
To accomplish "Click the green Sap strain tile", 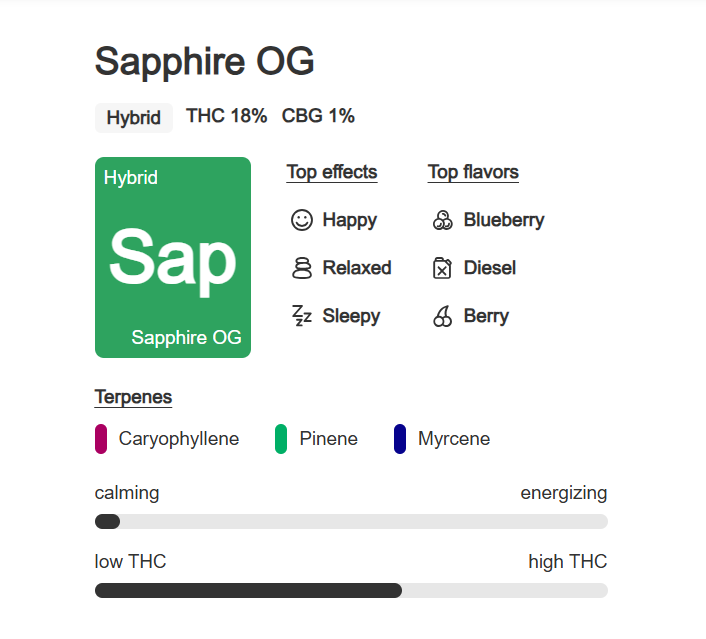I will pos(173,258).
